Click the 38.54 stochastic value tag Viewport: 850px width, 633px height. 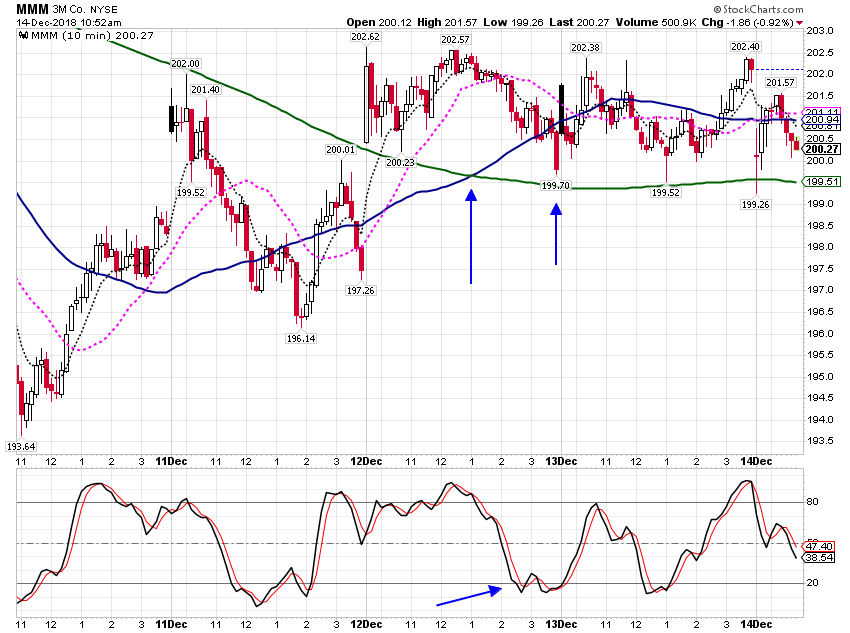[819, 558]
